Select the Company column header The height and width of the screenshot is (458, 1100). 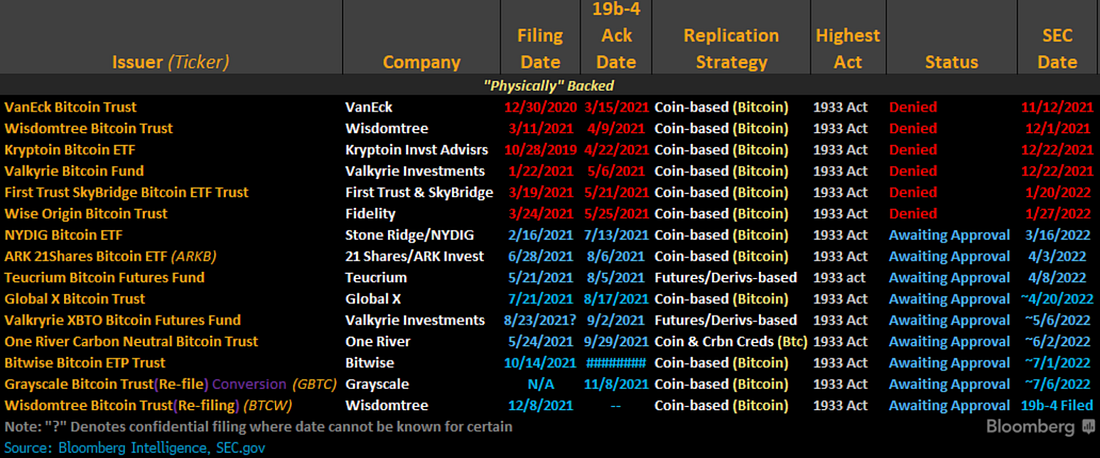tap(422, 62)
